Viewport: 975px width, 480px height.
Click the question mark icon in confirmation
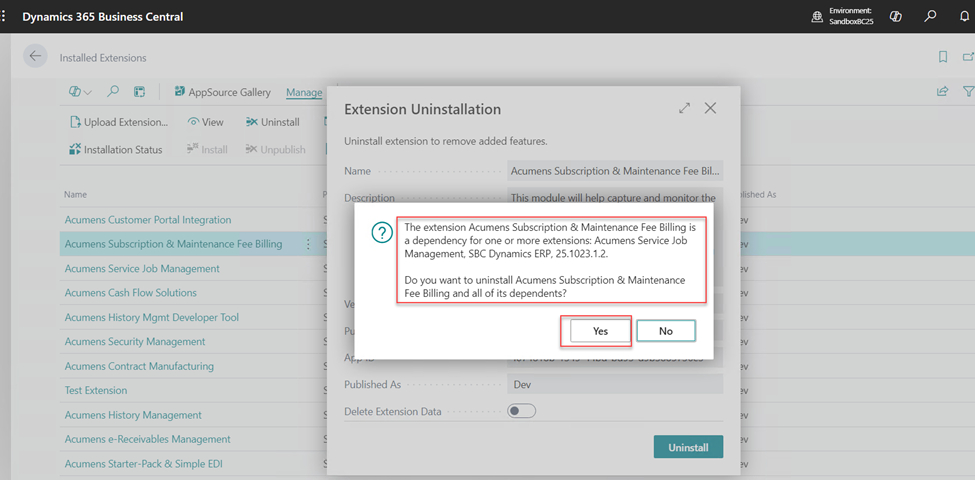coord(382,233)
